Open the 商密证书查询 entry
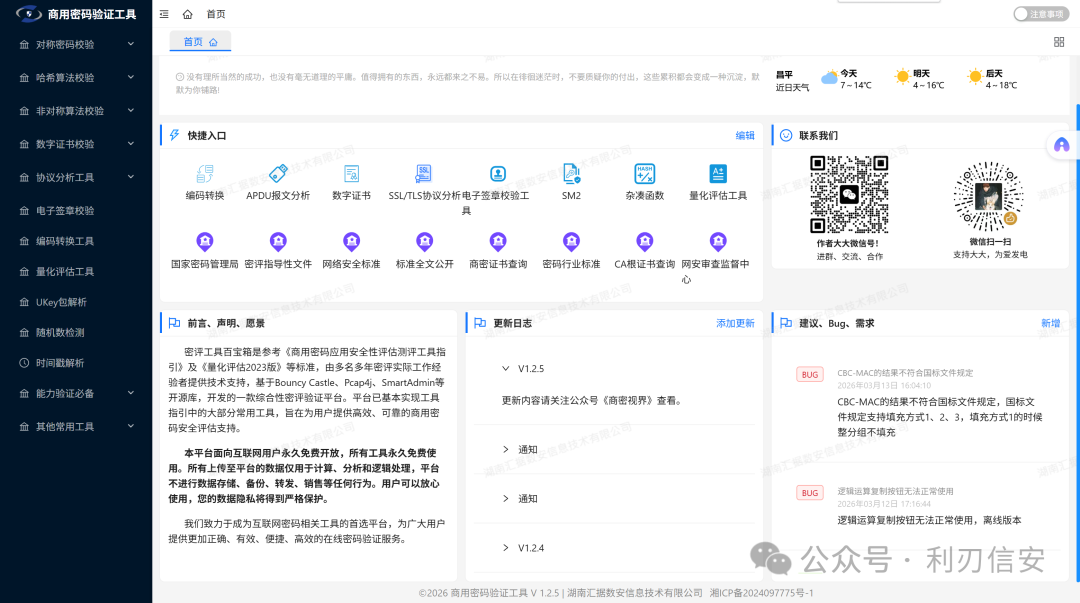The height and width of the screenshot is (603, 1080). click(497, 246)
